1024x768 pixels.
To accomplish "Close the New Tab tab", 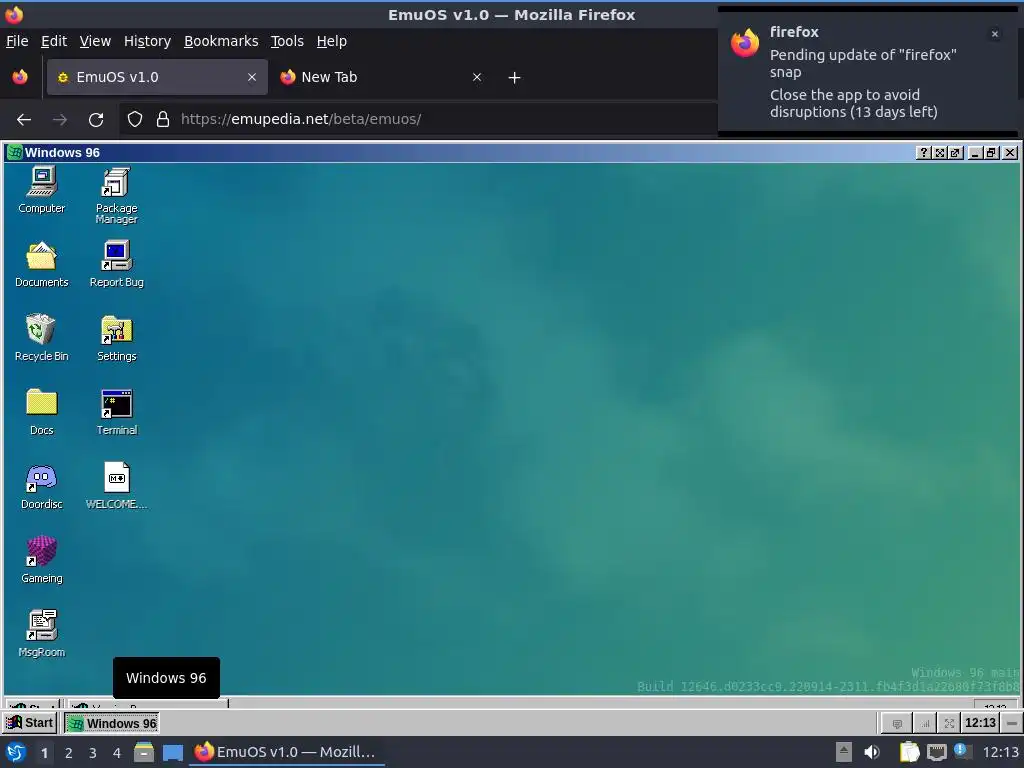I will coord(477,77).
